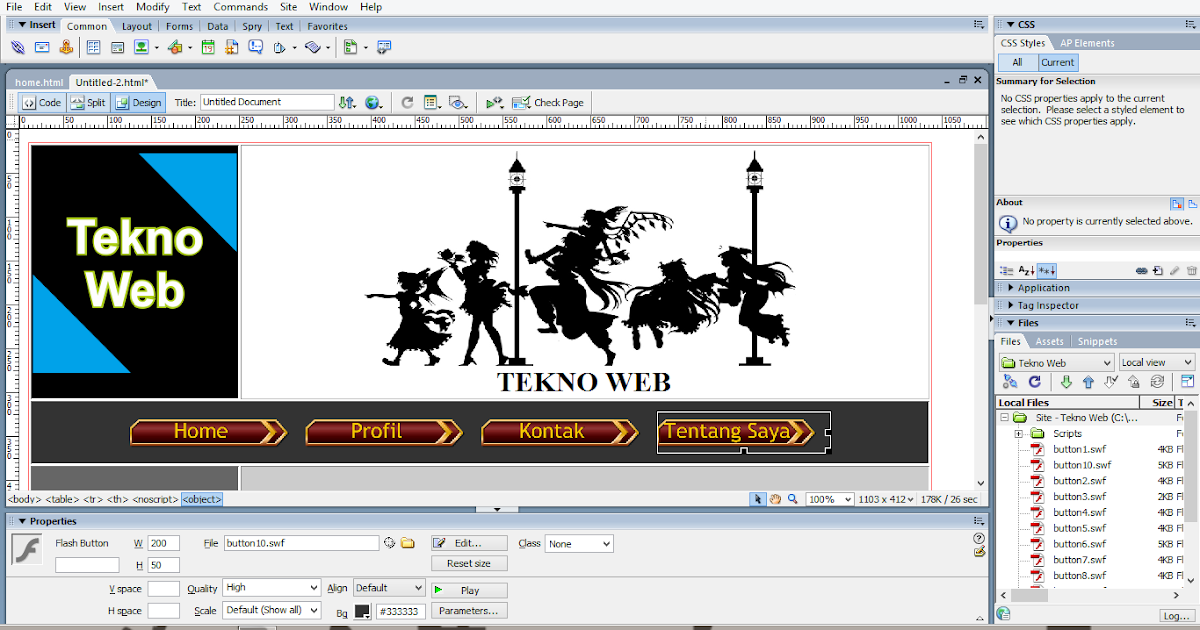Open the Modify menu
This screenshot has height=630, width=1200.
pos(153,7)
